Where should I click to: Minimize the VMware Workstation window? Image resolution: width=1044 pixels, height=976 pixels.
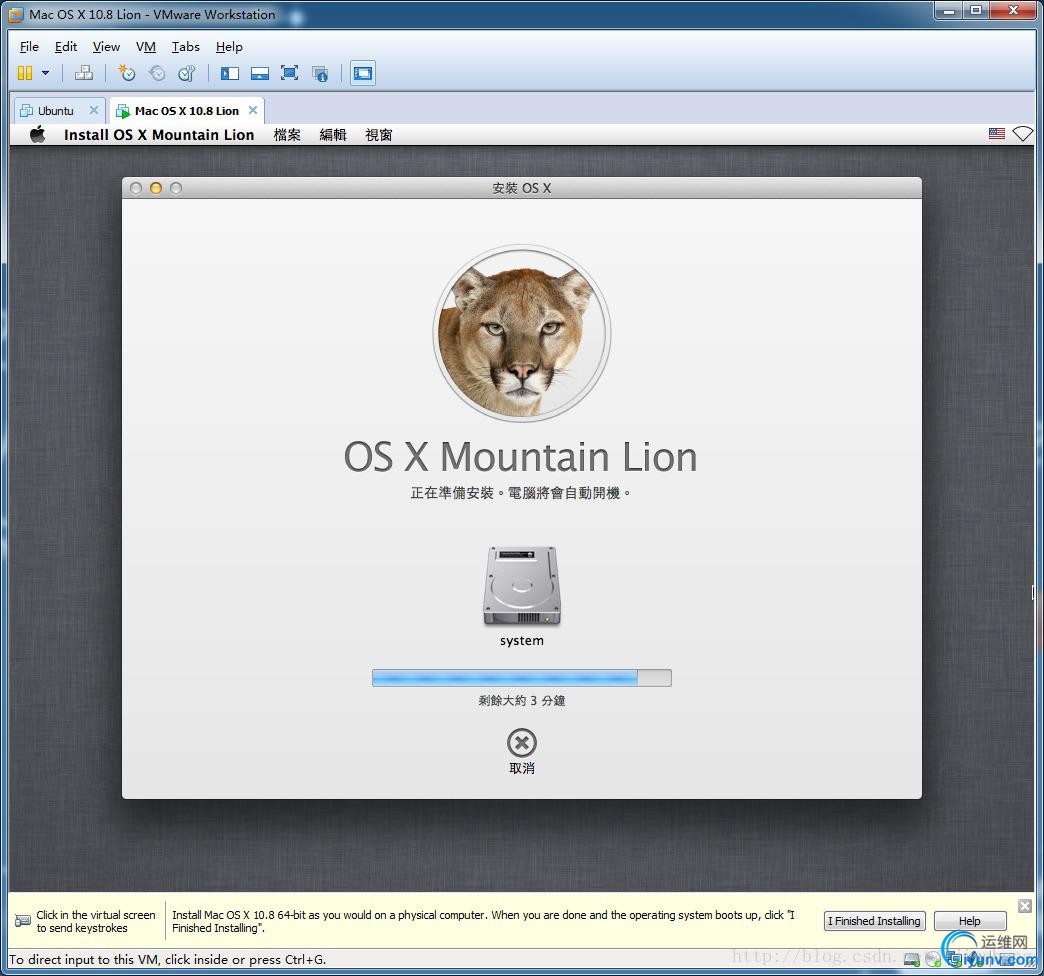pos(949,11)
